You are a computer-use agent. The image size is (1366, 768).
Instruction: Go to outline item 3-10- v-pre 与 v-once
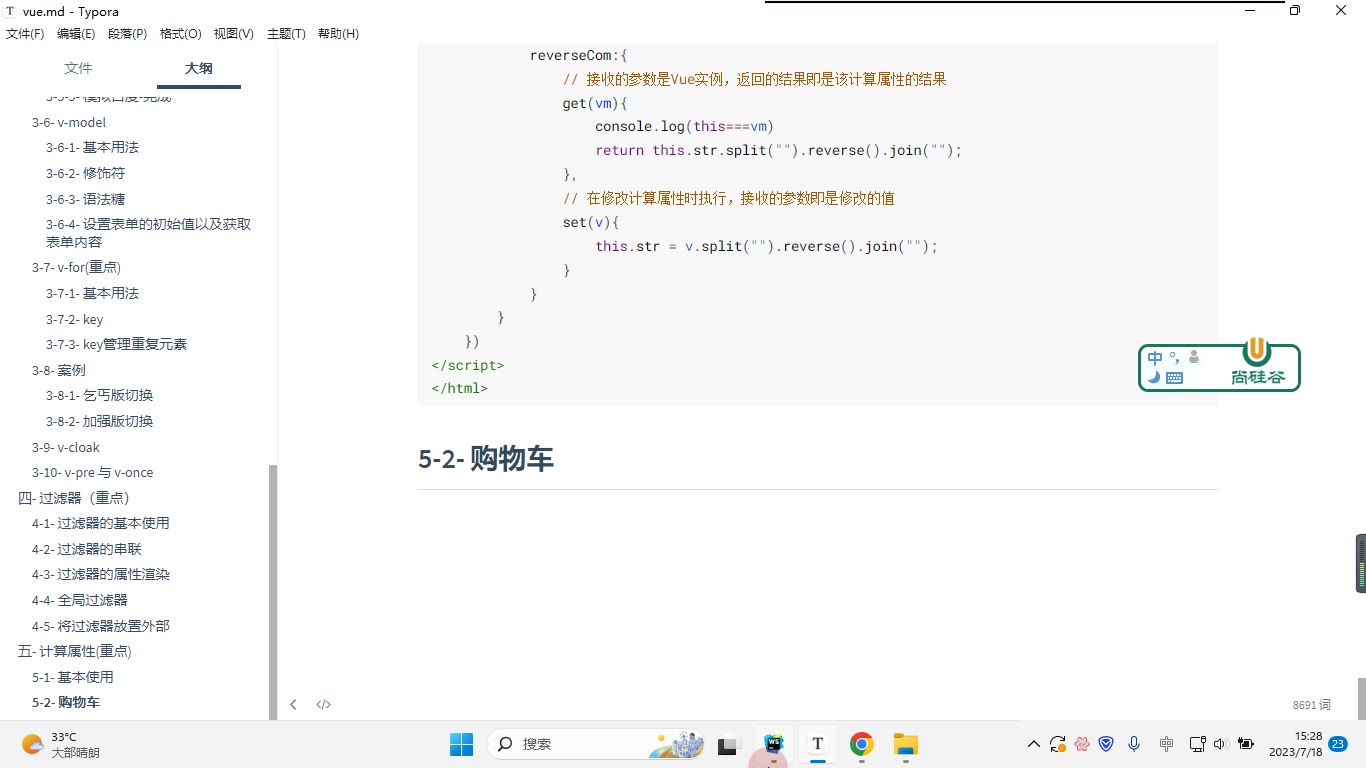(x=93, y=472)
